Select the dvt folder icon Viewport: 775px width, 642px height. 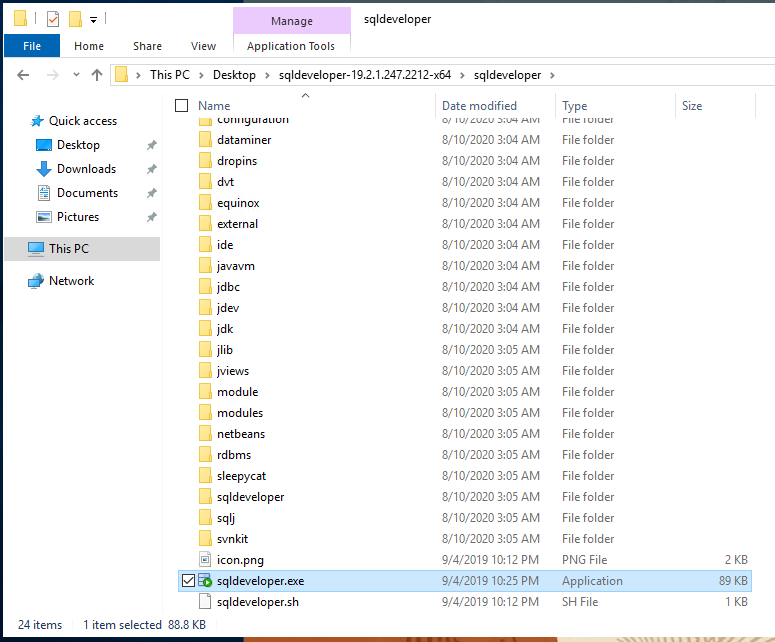pos(205,182)
